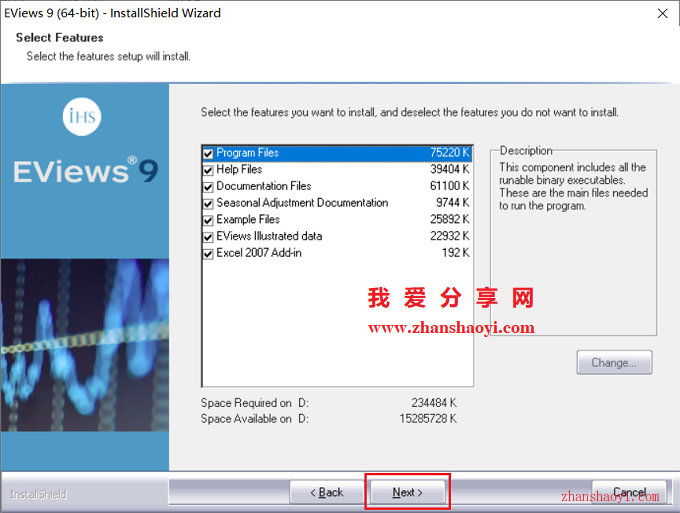Select the Help Files row label
The height and width of the screenshot is (513, 680).
(239, 170)
